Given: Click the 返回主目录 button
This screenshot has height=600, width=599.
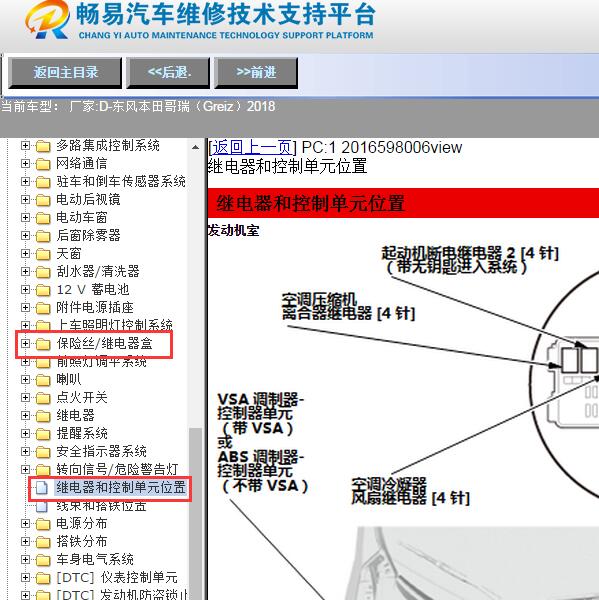Looking at the screenshot, I should pyautogui.click(x=65, y=73).
